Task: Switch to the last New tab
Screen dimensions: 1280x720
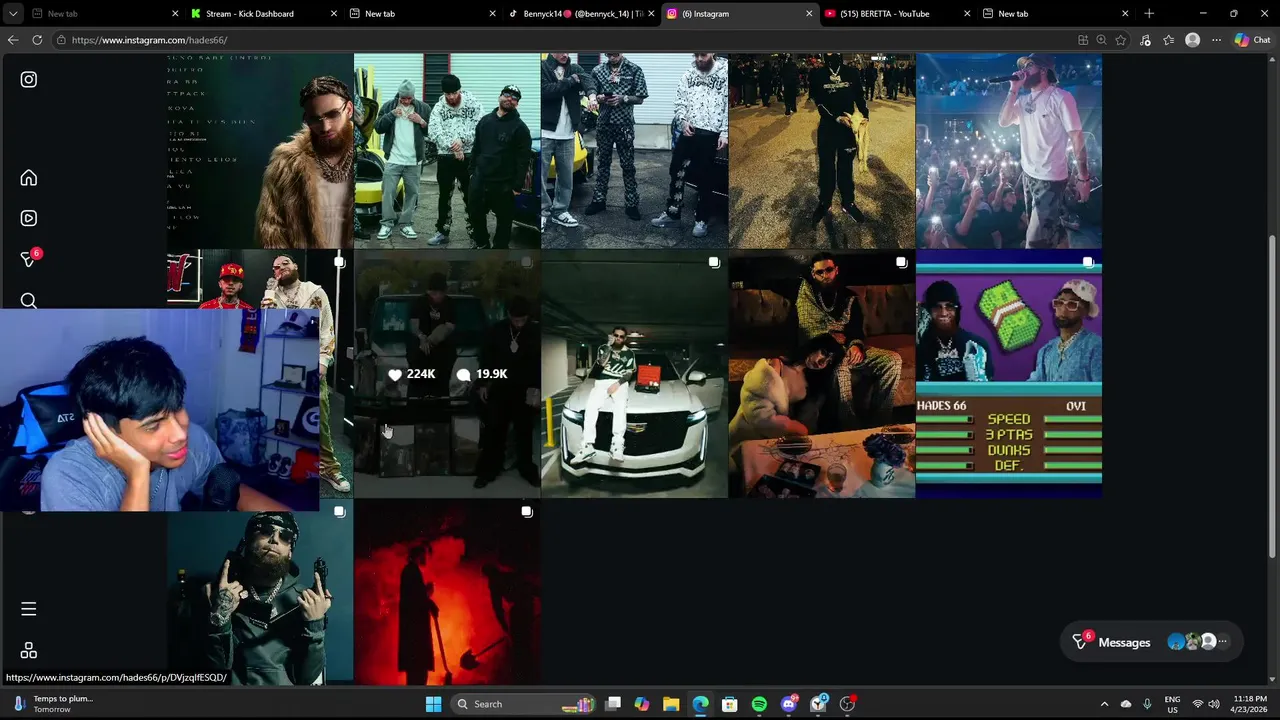Action: [x=1055, y=14]
